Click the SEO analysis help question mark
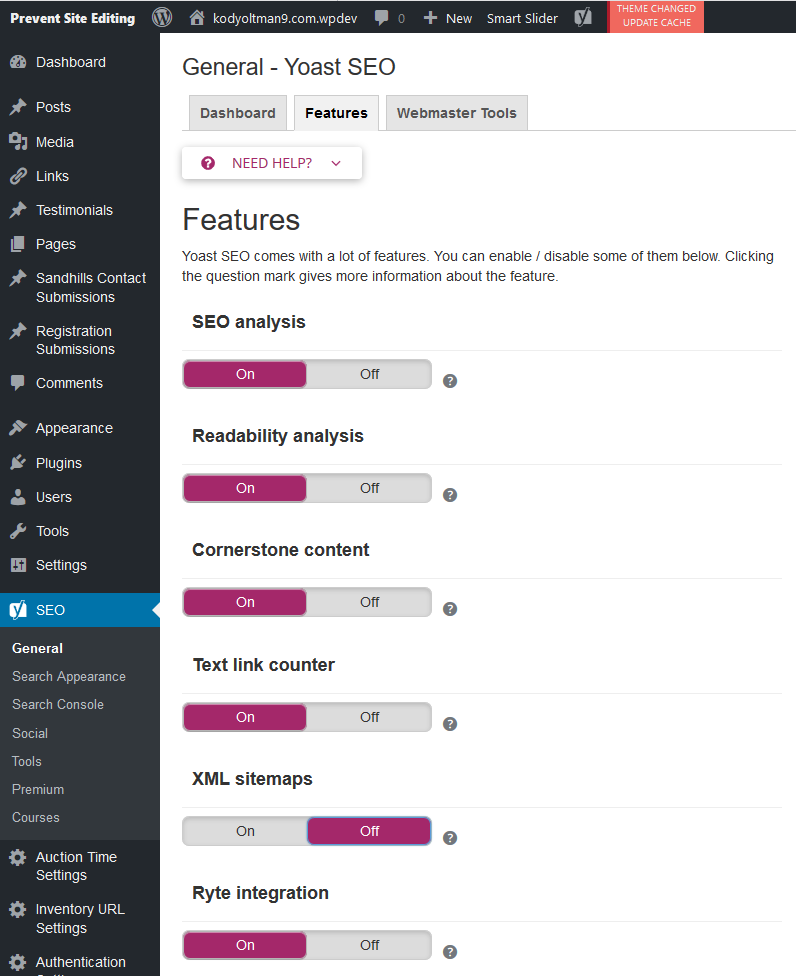Viewport: 796px width, 976px height. tap(450, 381)
